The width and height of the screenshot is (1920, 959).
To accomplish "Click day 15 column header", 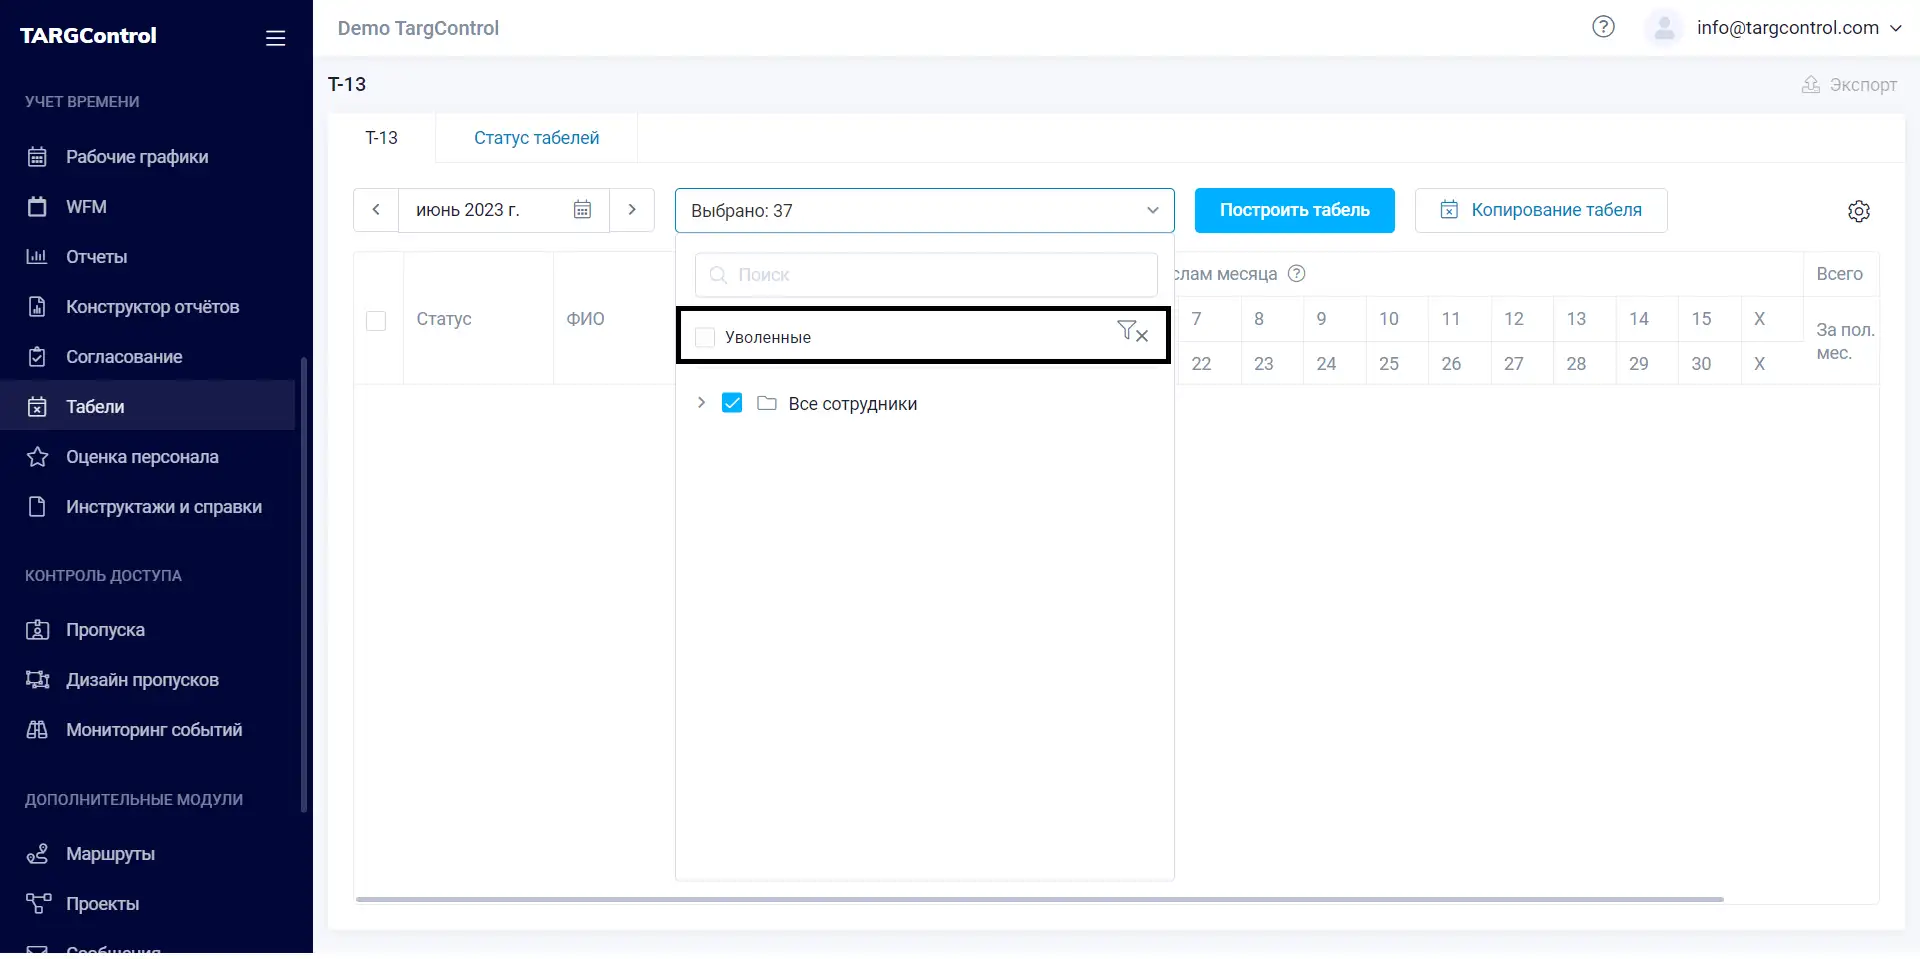I will pos(1701,319).
